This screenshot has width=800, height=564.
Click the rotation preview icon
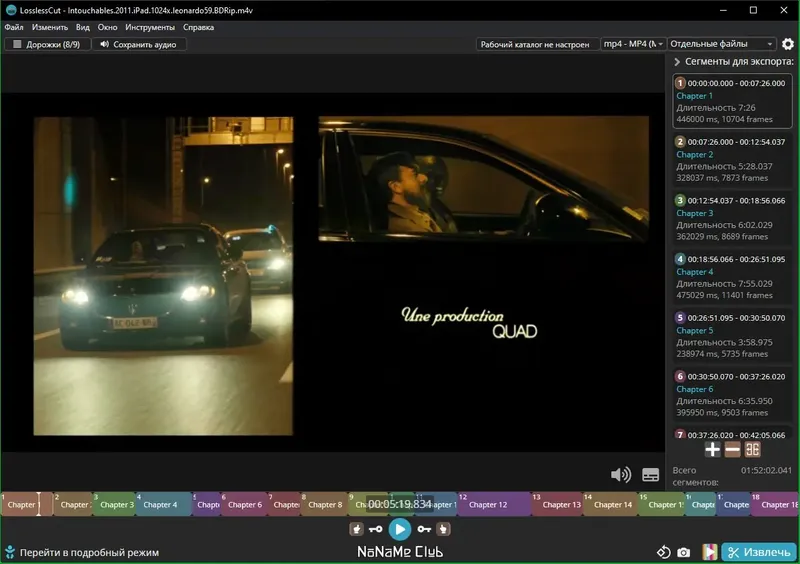pyautogui.click(x=662, y=552)
